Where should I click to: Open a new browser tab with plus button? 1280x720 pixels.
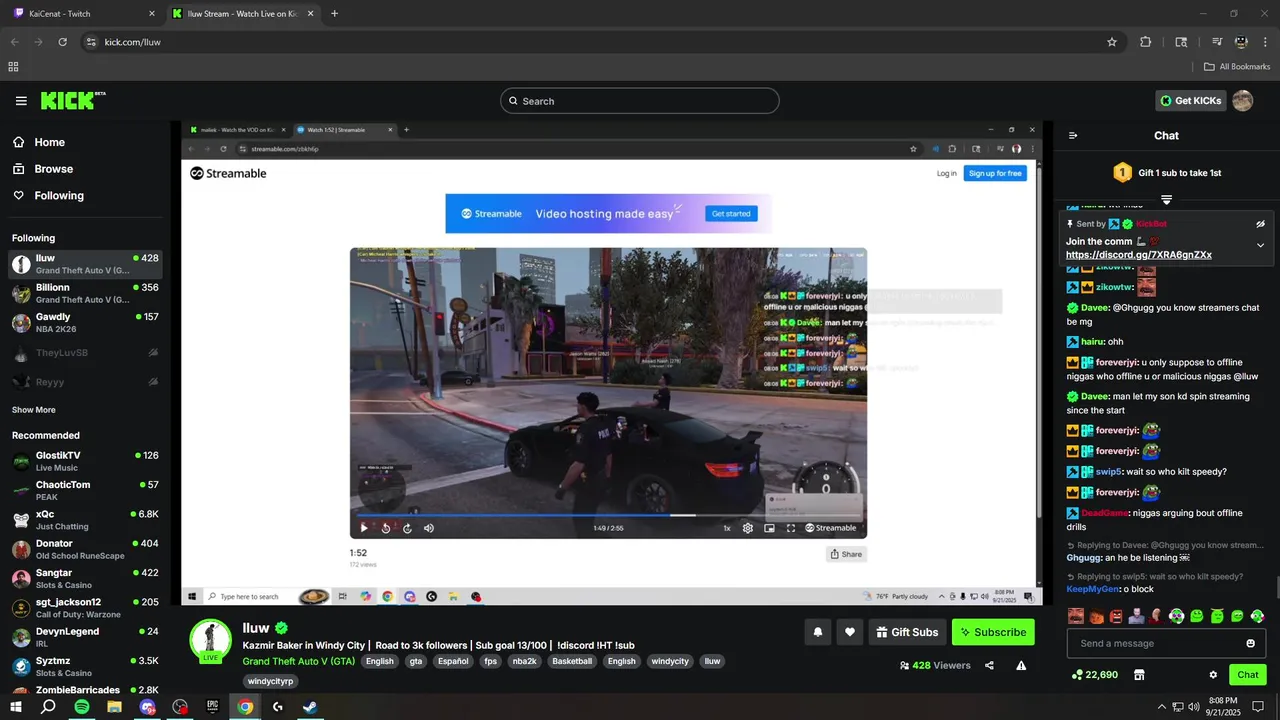tap(334, 14)
